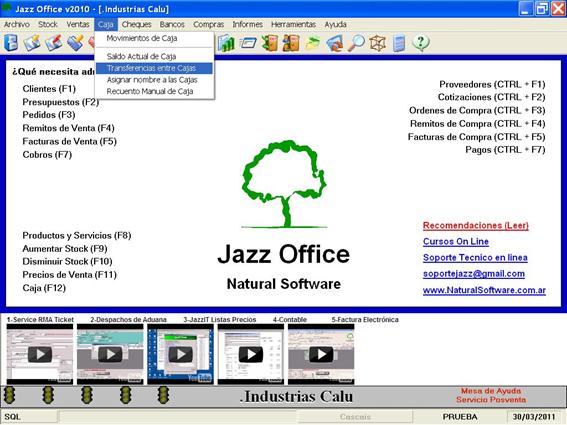
Task: Open the Cursos On Line link
Action: pos(456,241)
